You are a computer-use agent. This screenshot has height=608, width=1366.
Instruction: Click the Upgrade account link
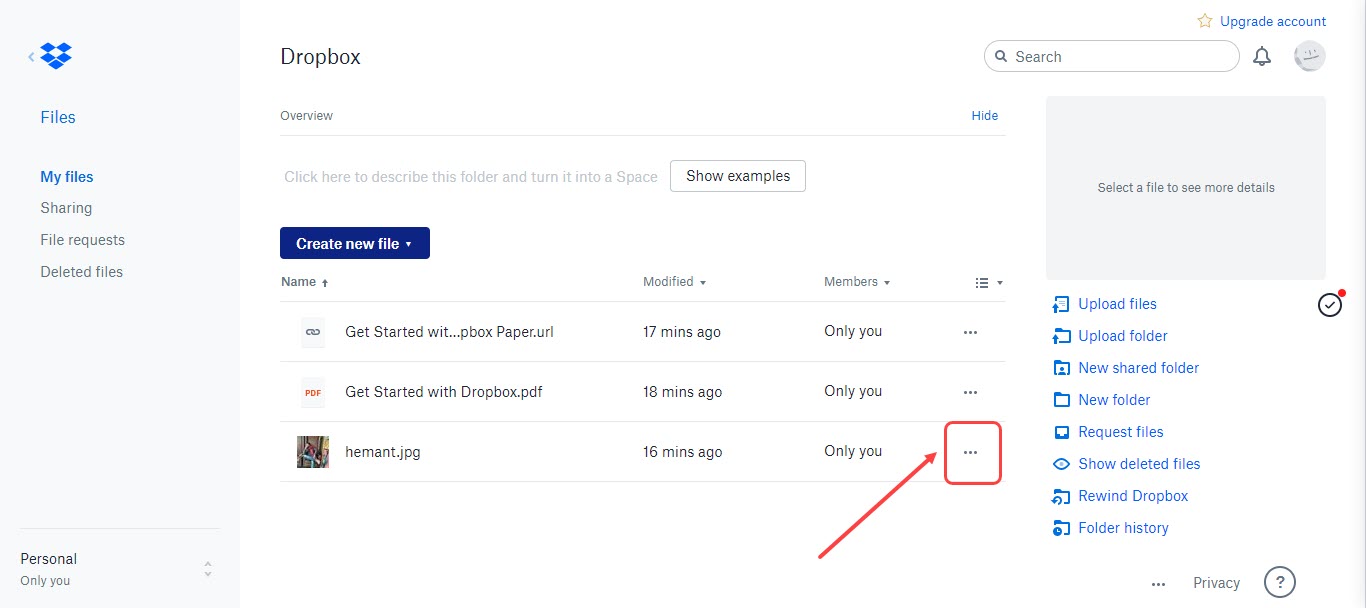[x=1271, y=21]
